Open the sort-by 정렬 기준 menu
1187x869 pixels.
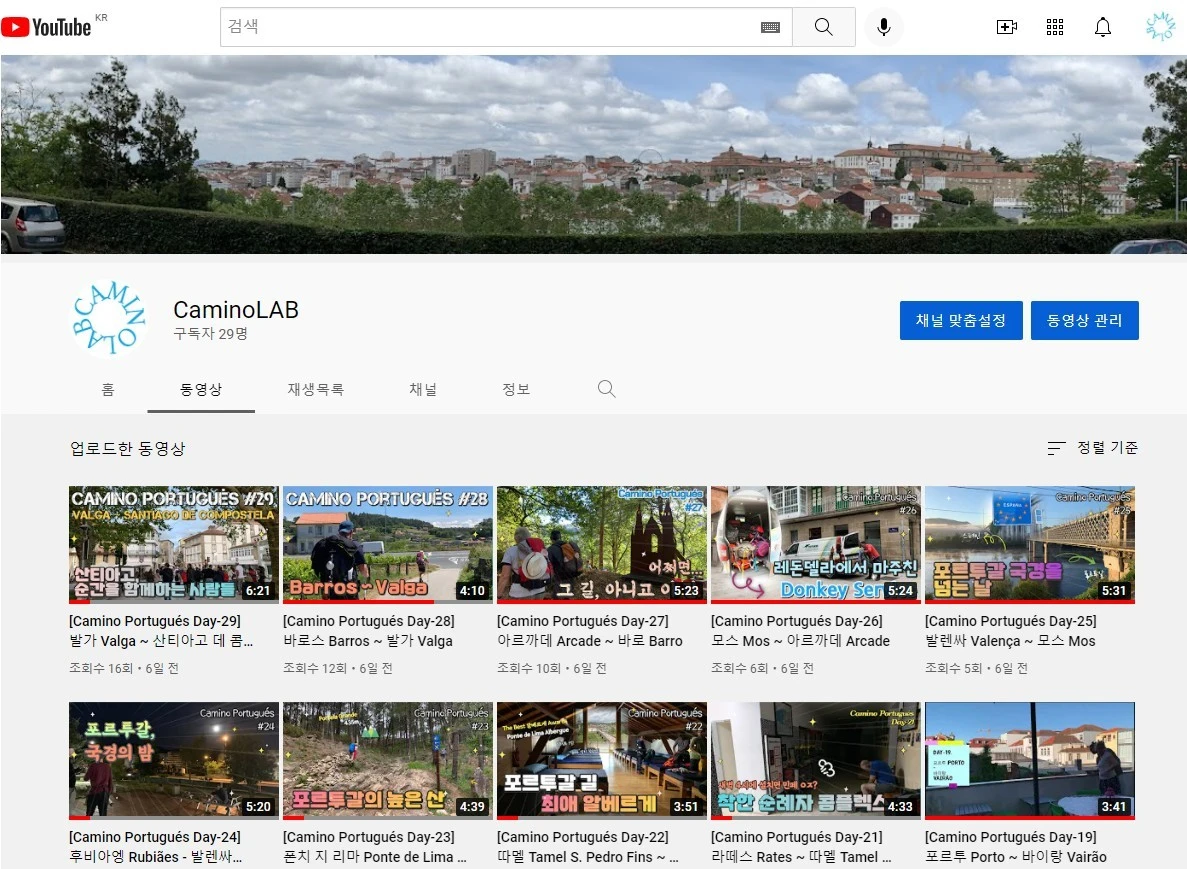[x=1092, y=447]
